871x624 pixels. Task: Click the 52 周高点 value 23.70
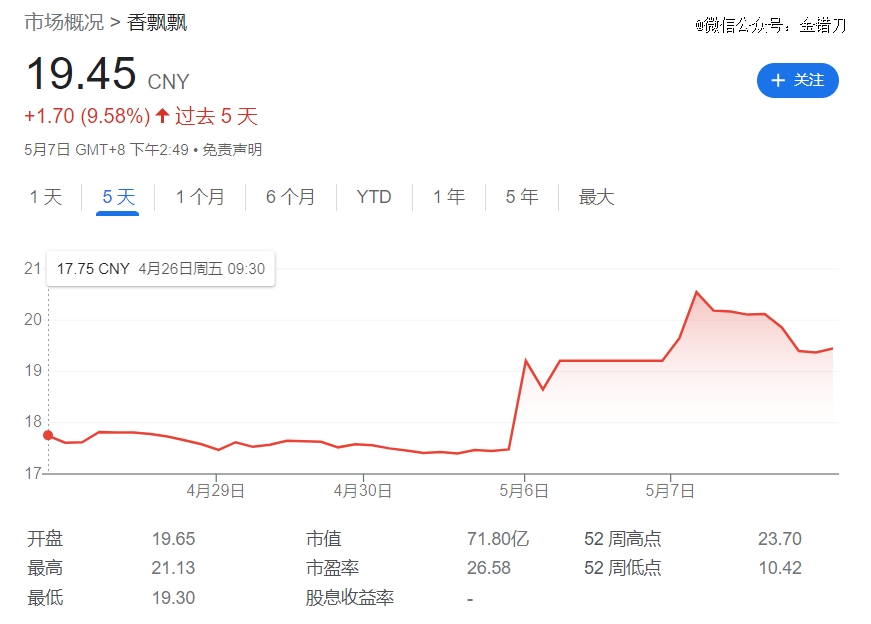click(x=780, y=538)
